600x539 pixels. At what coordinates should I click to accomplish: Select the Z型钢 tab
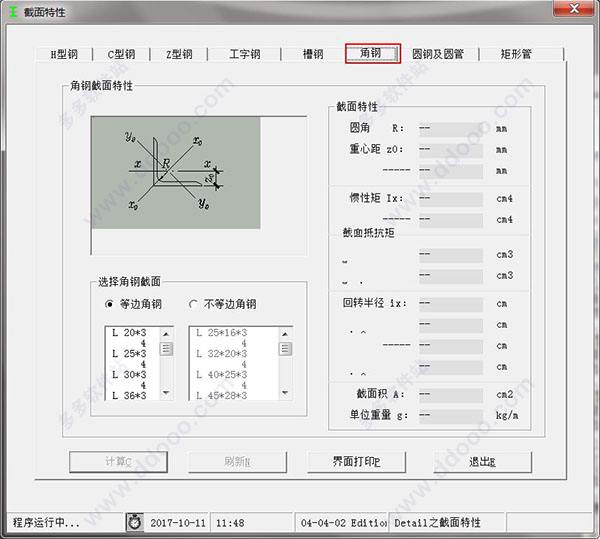click(179, 54)
